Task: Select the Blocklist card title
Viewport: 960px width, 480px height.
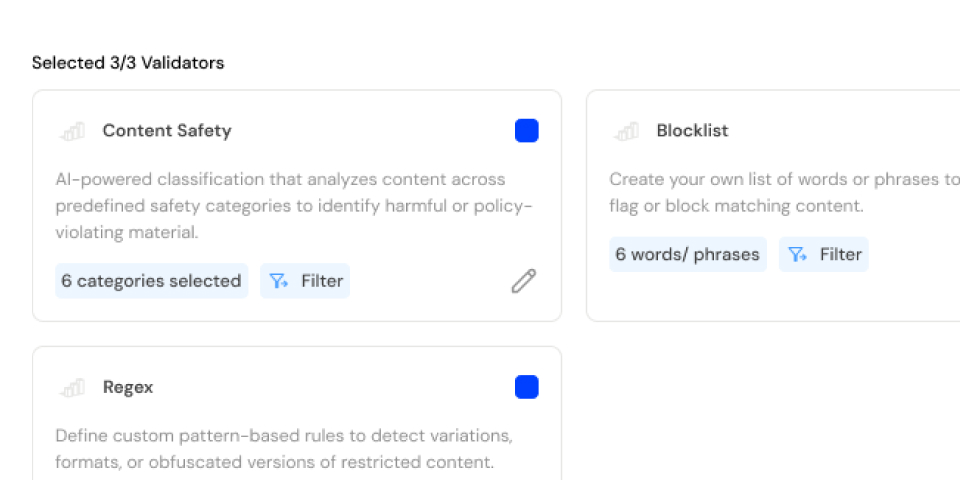Action: point(692,131)
